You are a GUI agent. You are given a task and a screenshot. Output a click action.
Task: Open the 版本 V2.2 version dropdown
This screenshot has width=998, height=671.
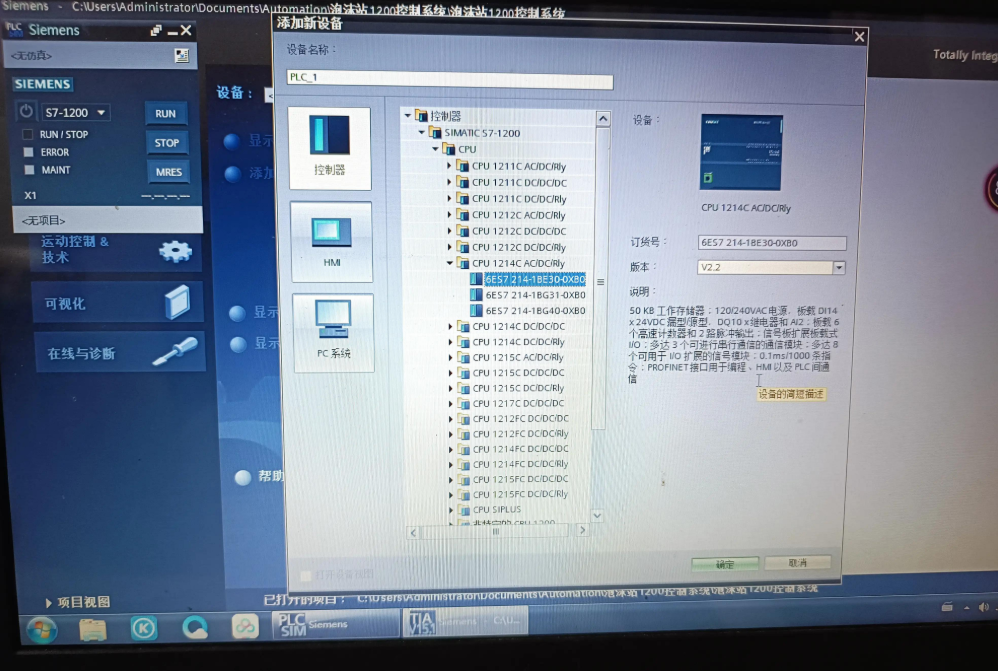click(x=839, y=267)
